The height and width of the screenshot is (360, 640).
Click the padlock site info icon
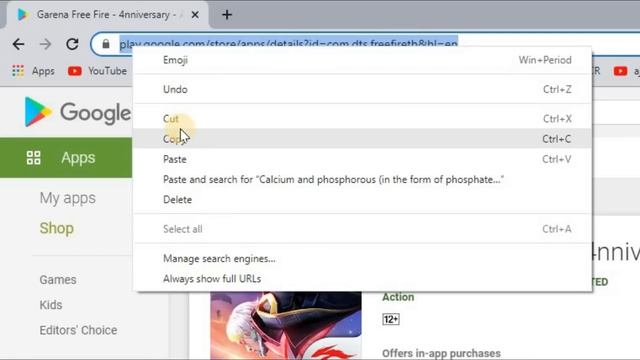[106, 44]
